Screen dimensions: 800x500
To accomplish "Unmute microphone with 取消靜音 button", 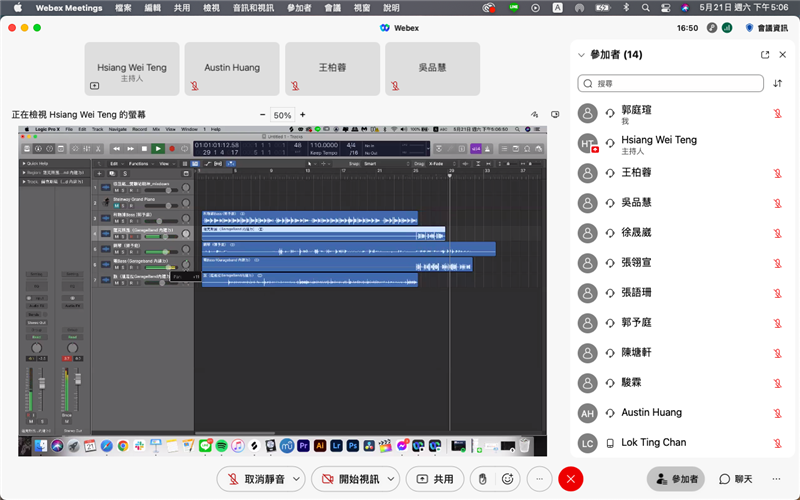I will point(256,479).
